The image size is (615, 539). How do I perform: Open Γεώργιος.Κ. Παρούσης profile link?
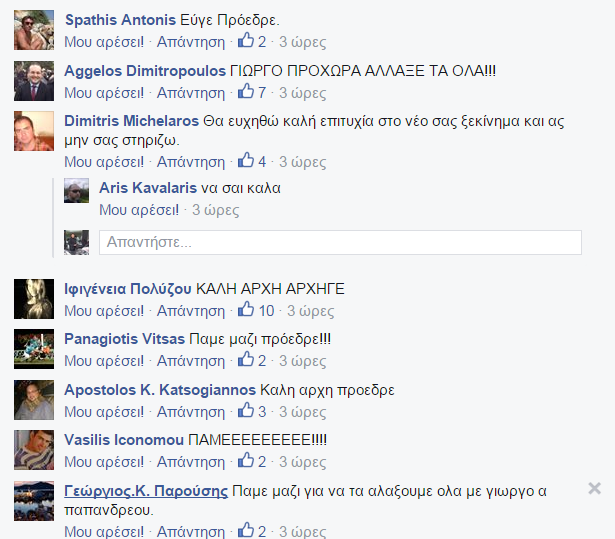(146, 491)
